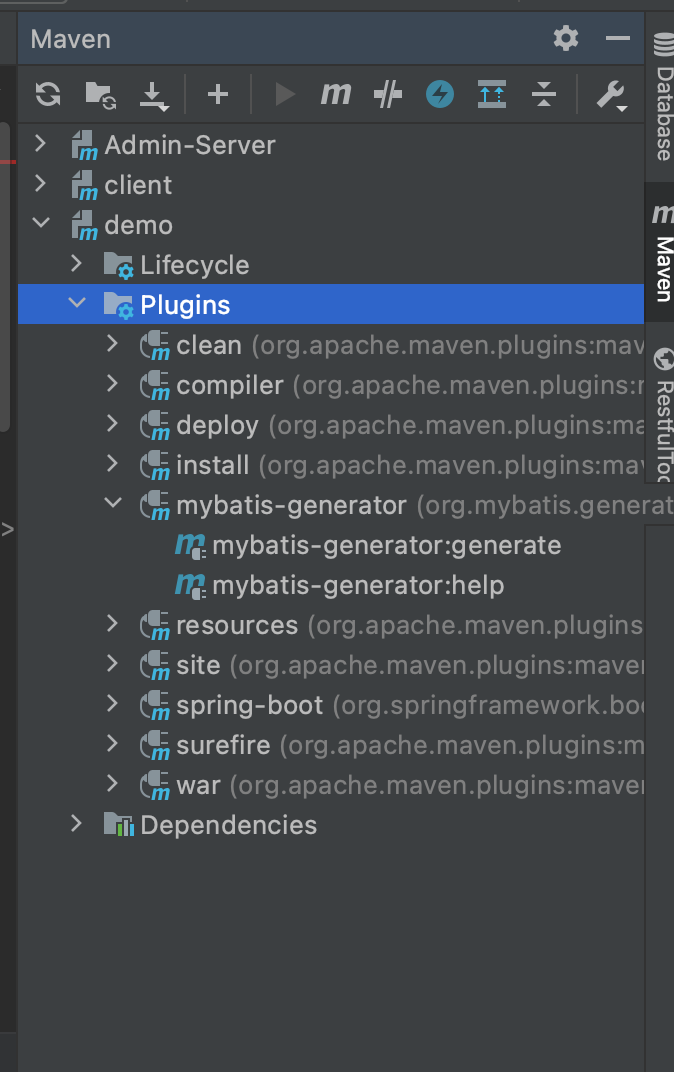The image size is (674, 1072).
Task: Select the client project label
Action: pyautogui.click(x=138, y=185)
